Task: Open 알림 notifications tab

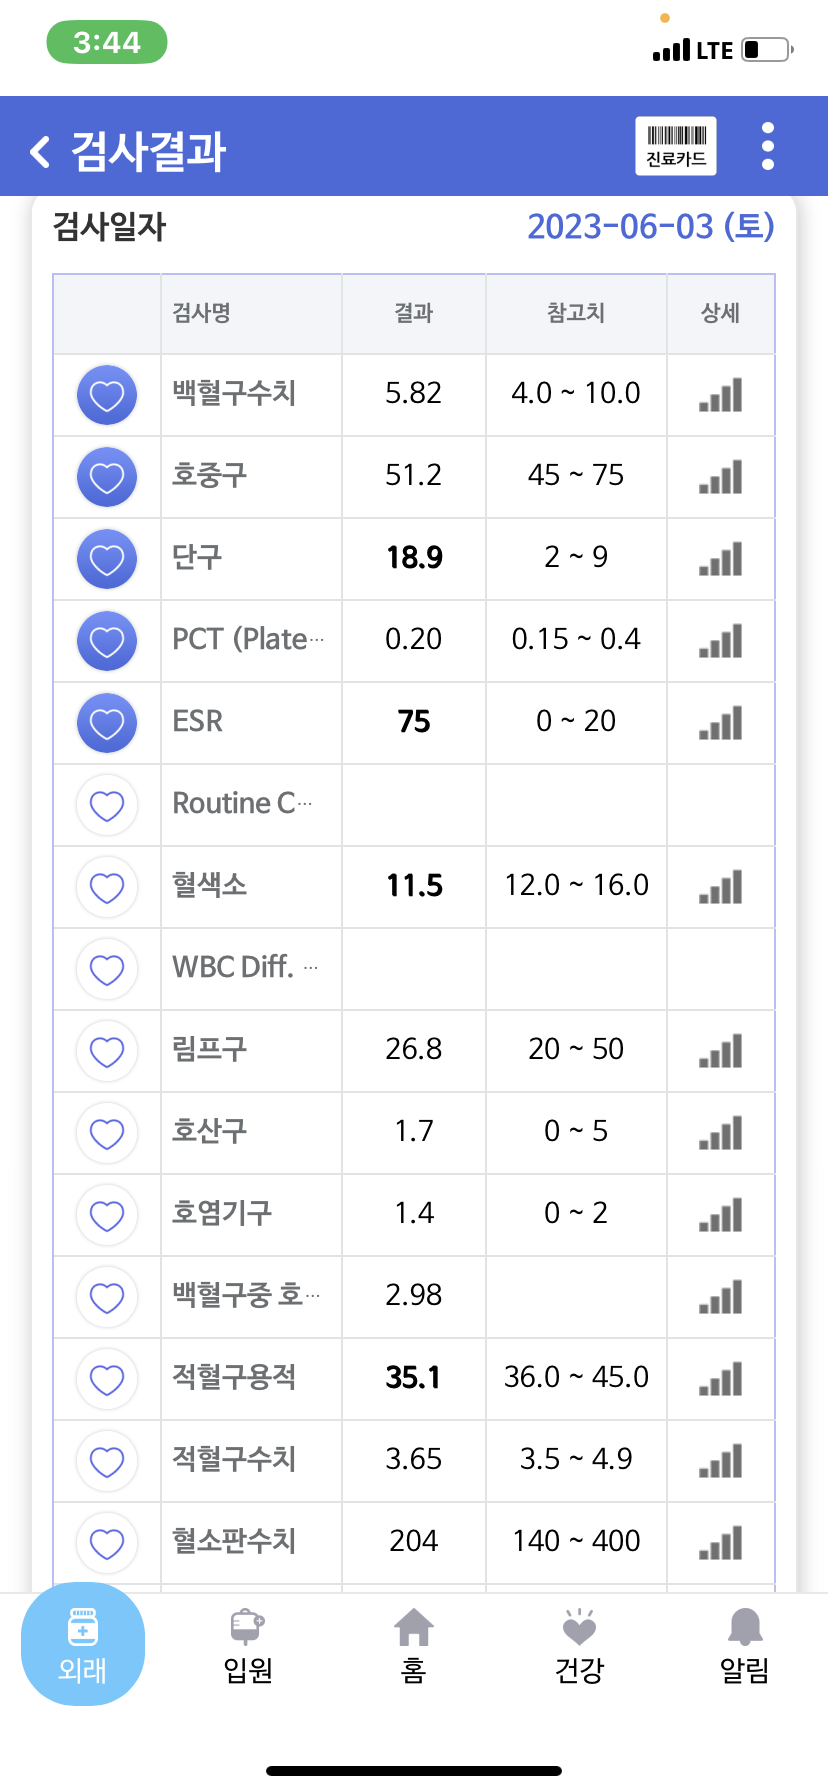Action: point(745,1647)
